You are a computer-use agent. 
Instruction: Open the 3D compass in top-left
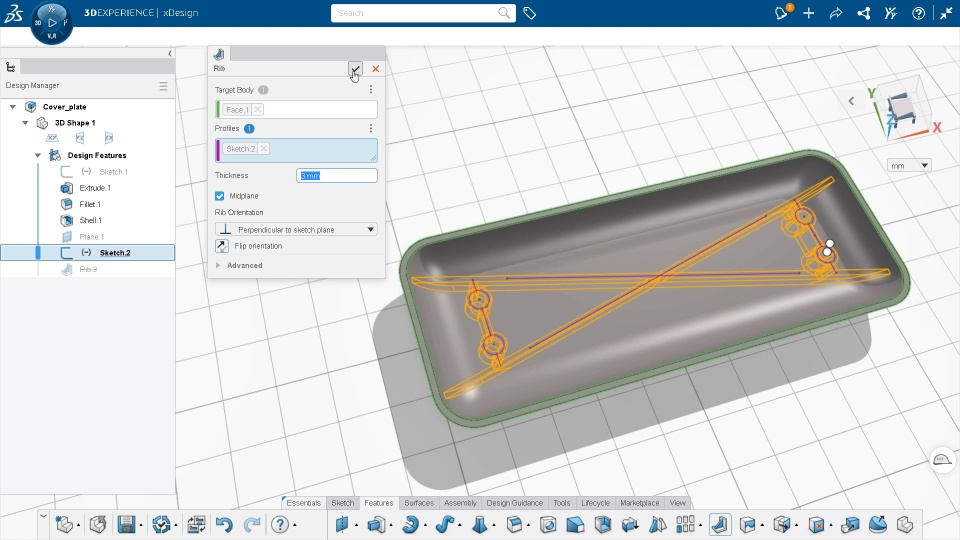(x=52, y=22)
